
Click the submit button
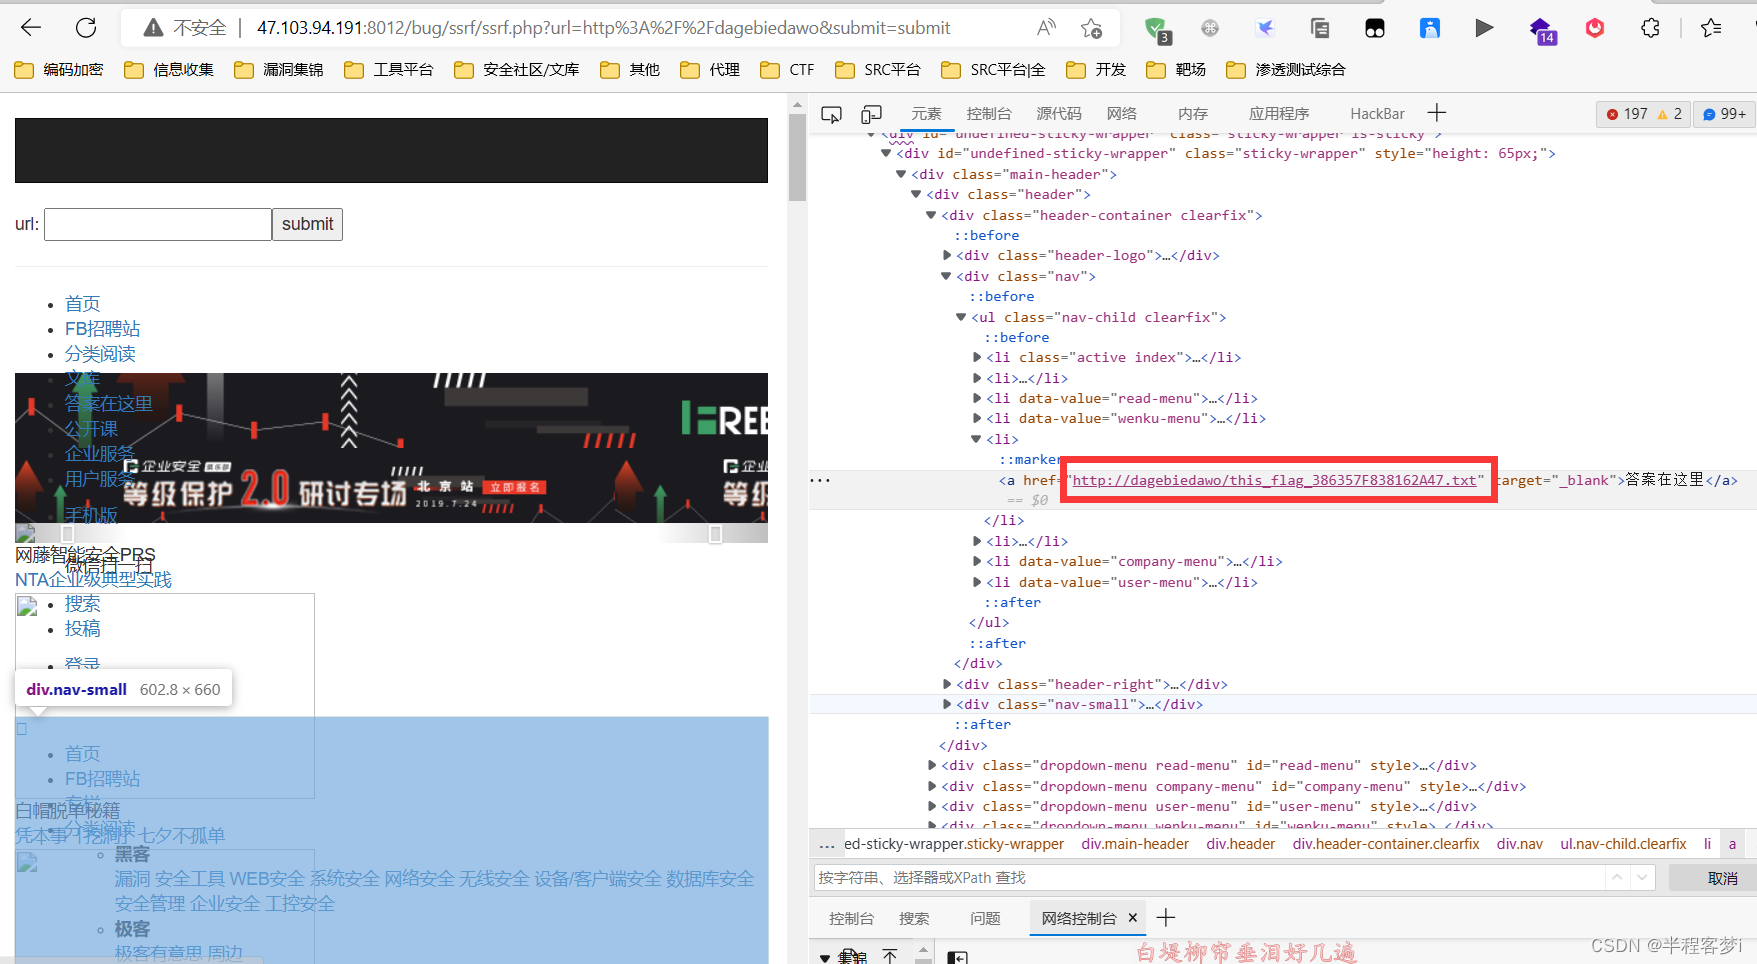[307, 224]
